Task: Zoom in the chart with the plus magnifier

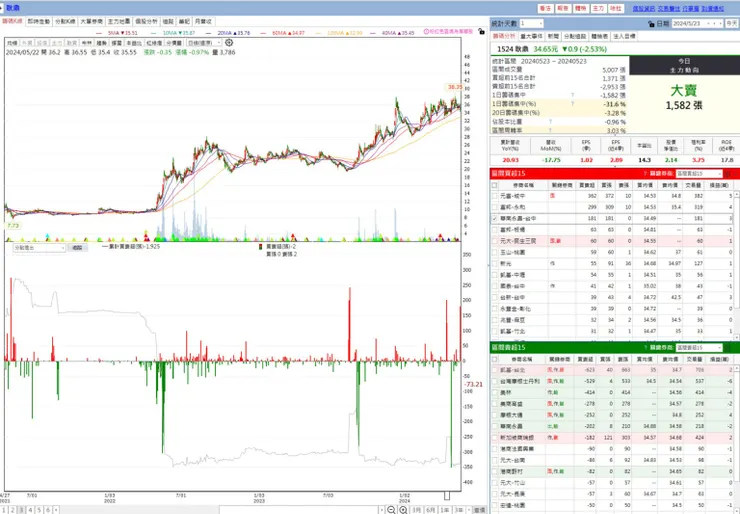Action: coord(404,510)
